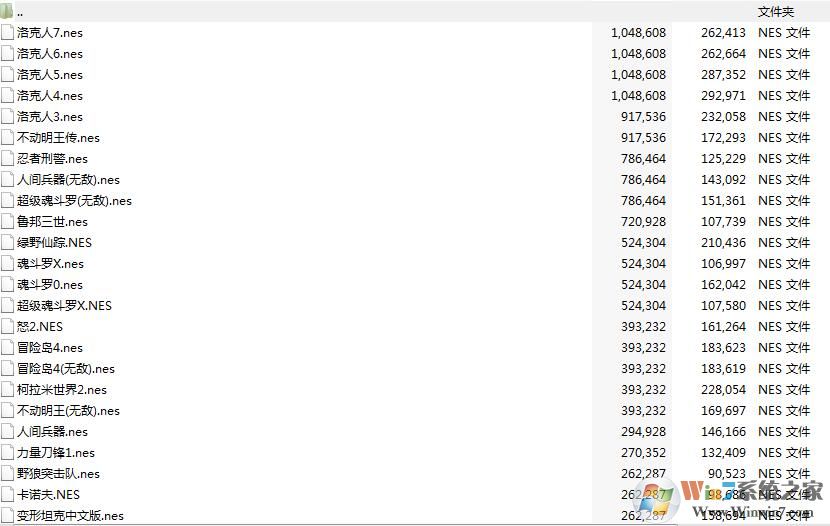Click the file icon next to 卡诺夫.NES

(x=7, y=494)
